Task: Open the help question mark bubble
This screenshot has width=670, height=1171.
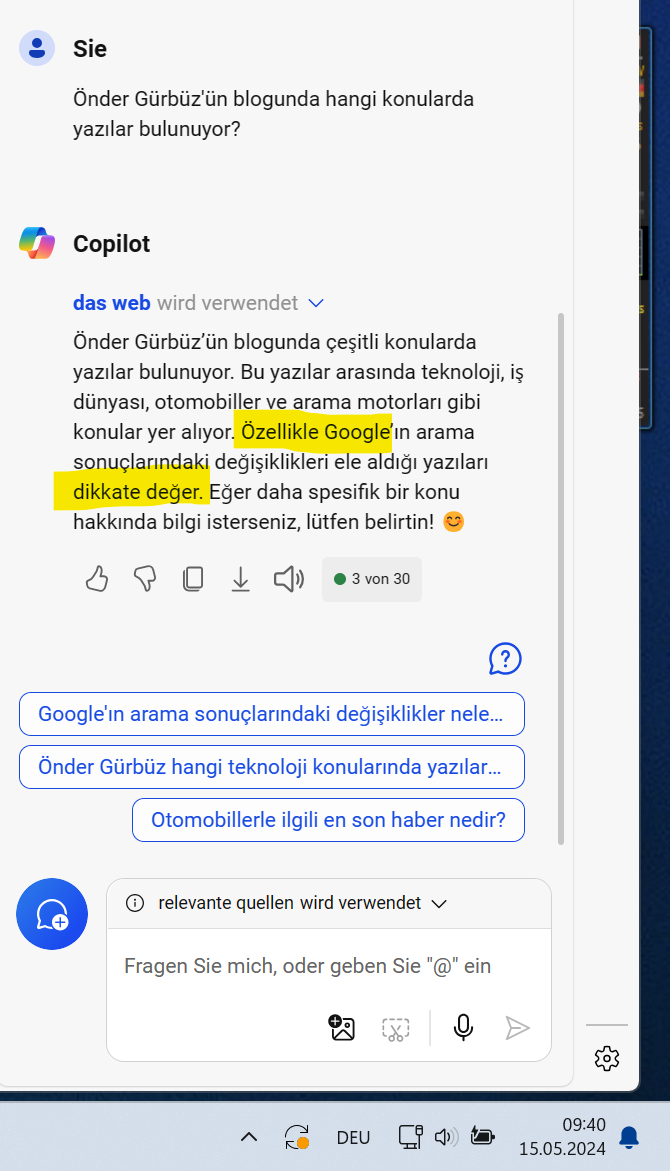Action: coord(505,659)
